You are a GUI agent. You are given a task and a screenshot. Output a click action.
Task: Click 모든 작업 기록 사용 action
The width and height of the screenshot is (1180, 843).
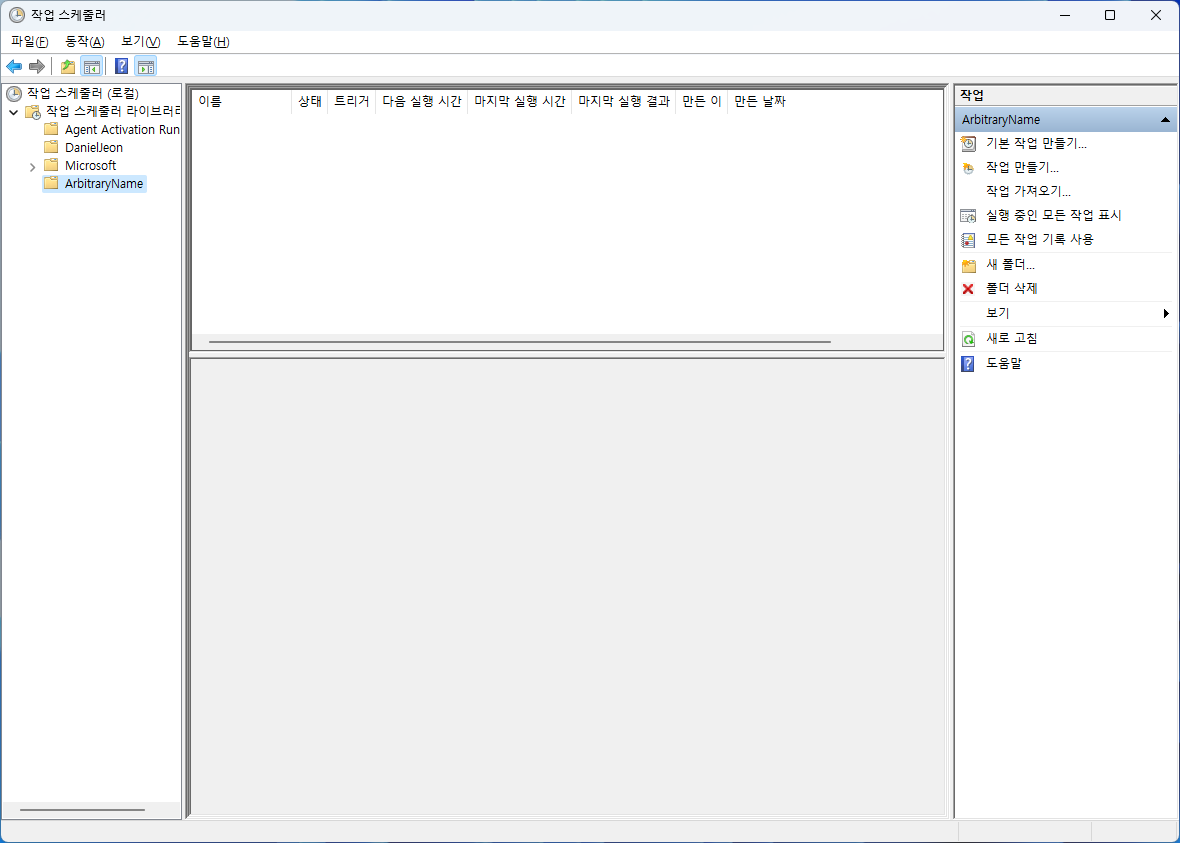tap(1039, 239)
